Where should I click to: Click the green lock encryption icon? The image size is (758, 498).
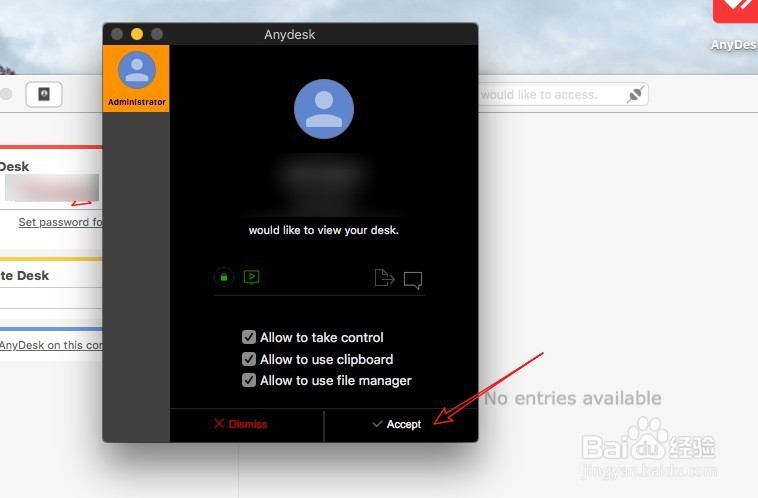pos(224,277)
